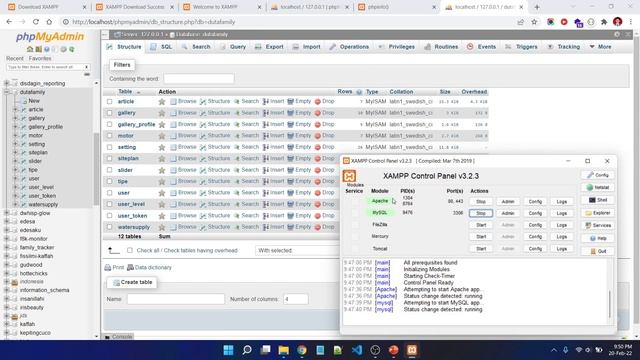The image size is (640, 360).
Task: Favorite the motor table with star icon
Action: [162, 136]
